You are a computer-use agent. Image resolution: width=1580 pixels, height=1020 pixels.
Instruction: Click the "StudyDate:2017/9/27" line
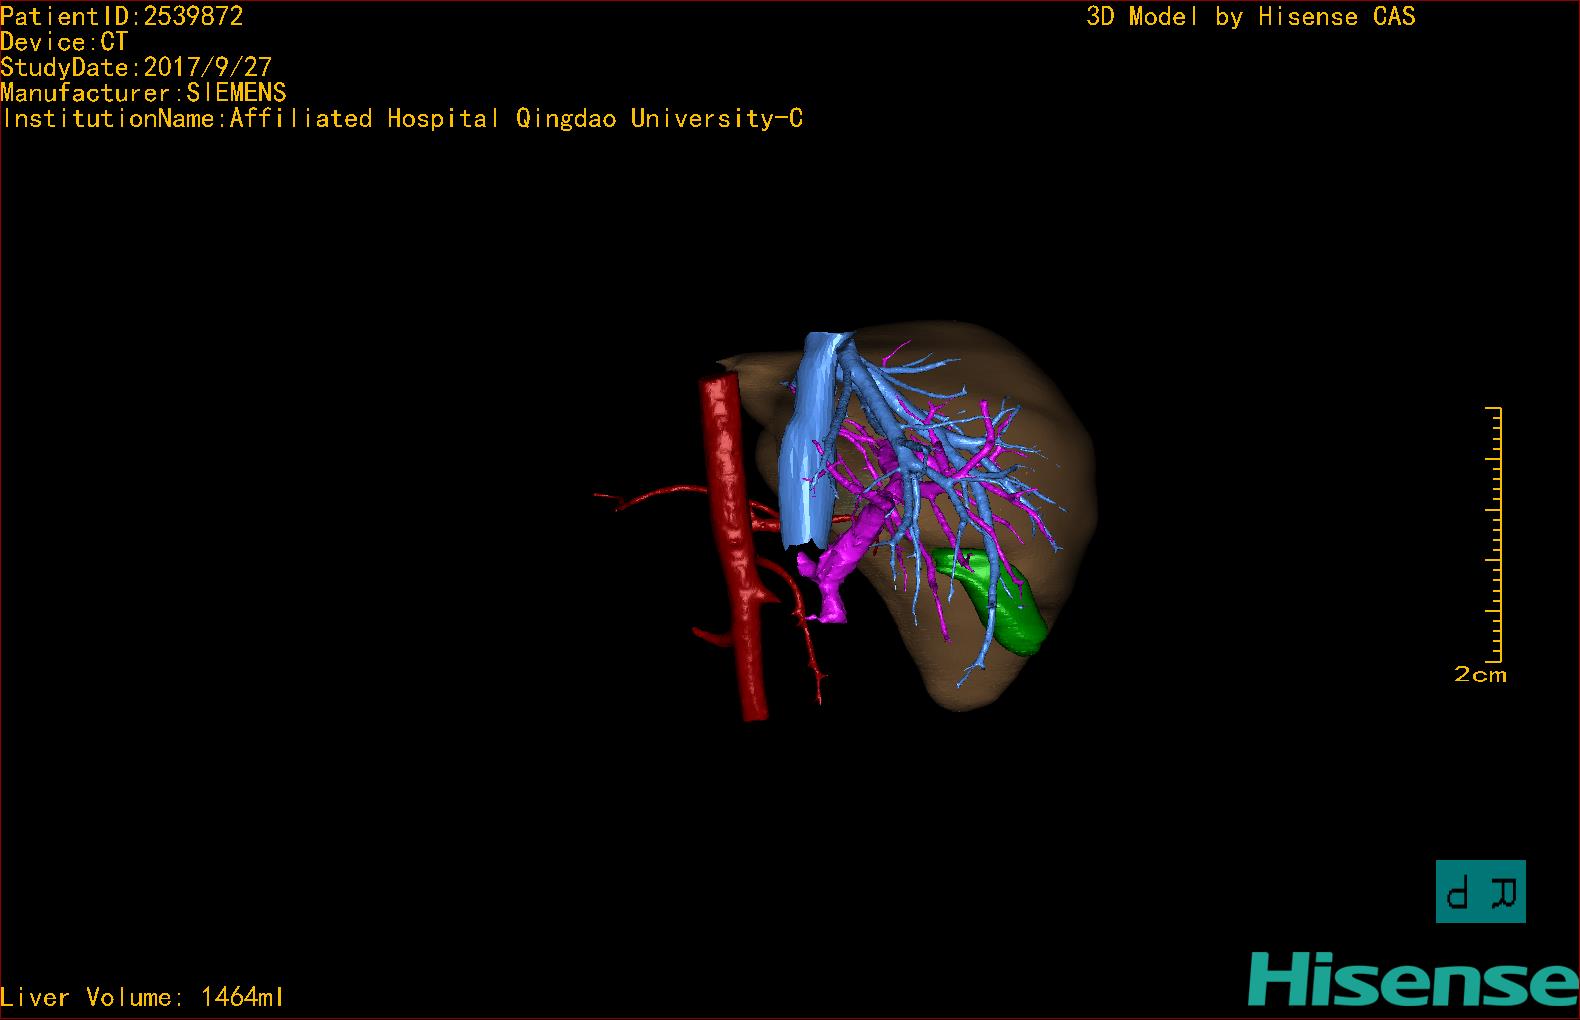click(136, 67)
